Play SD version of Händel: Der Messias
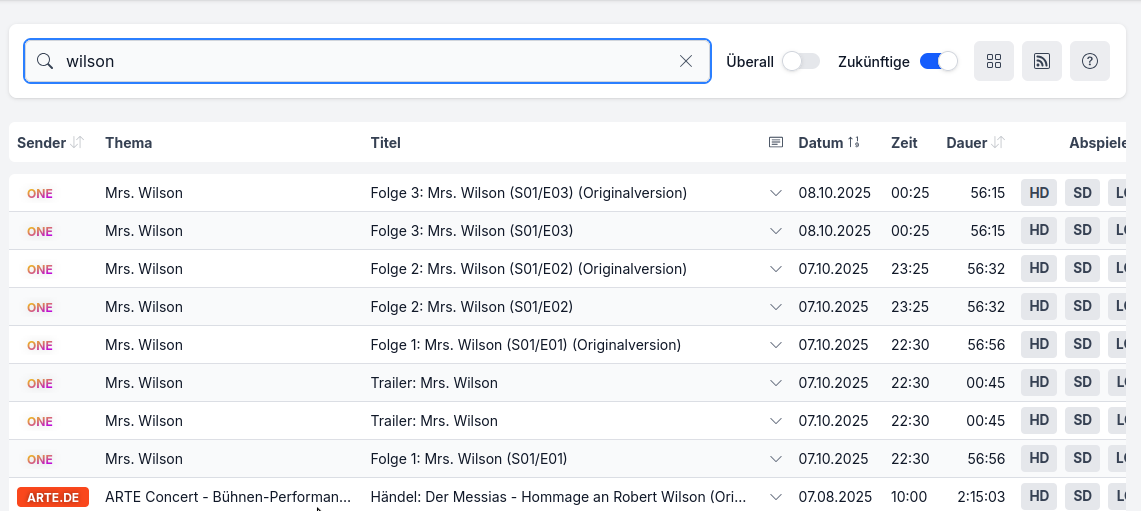The height and width of the screenshot is (511, 1141). tap(1082, 497)
